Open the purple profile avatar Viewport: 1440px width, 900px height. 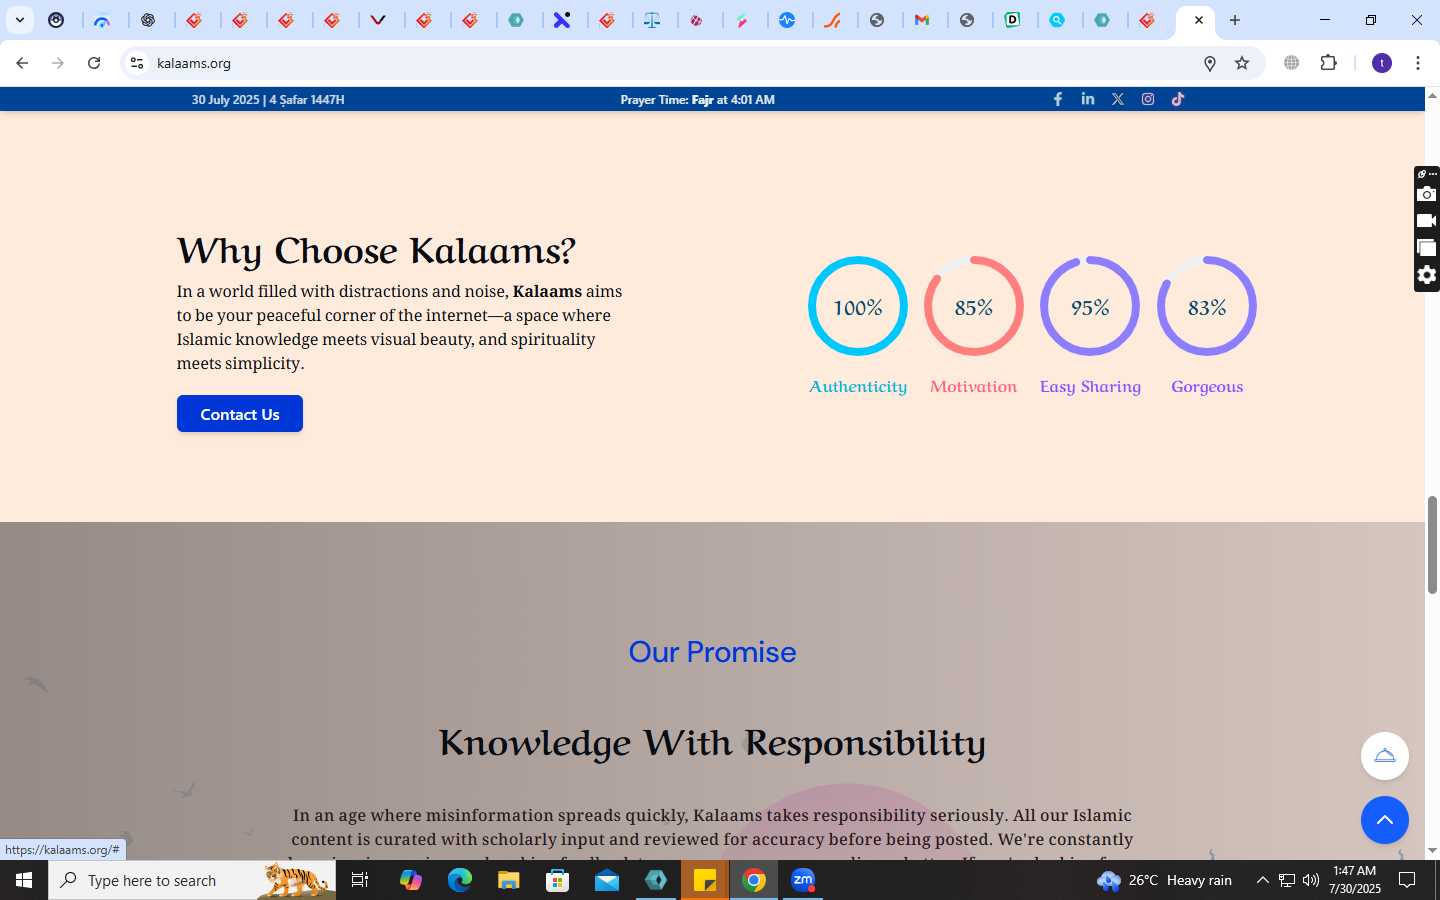1382,63
